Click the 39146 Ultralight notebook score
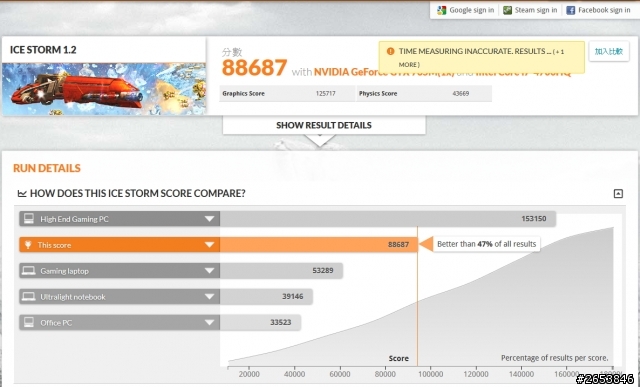 point(293,296)
